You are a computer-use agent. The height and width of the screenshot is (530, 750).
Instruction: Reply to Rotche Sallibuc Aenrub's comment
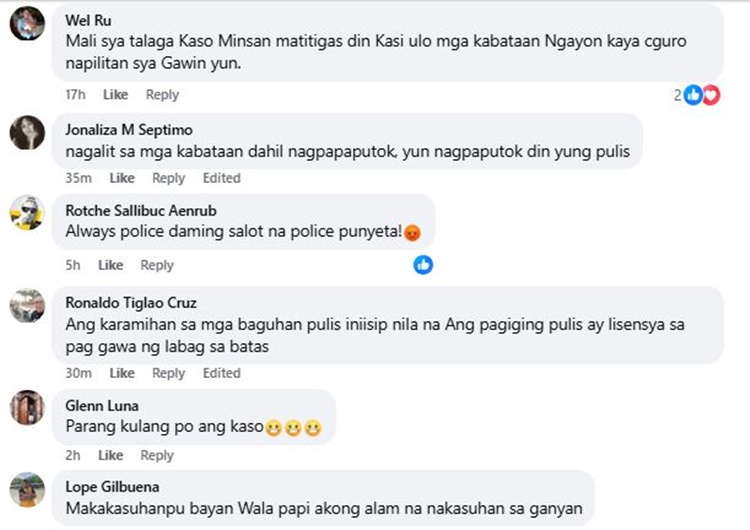[x=157, y=265]
